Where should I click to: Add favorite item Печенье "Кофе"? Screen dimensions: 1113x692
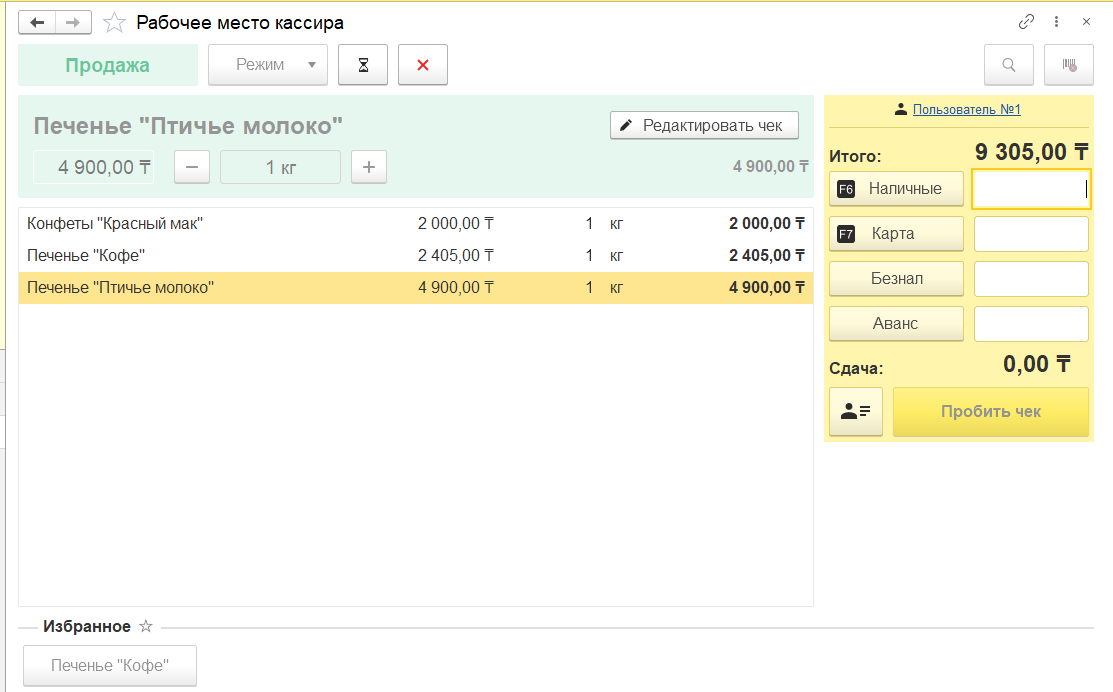point(110,665)
